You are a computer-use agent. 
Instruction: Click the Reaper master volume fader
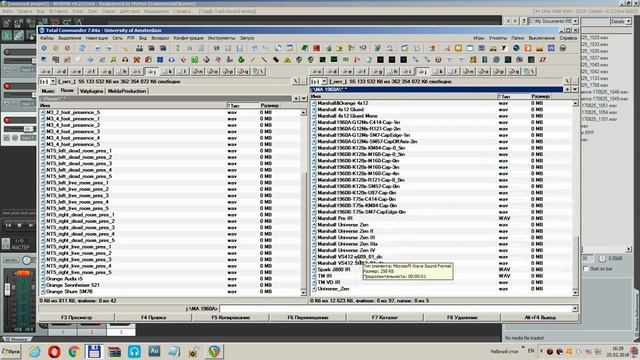click(x=7, y=289)
